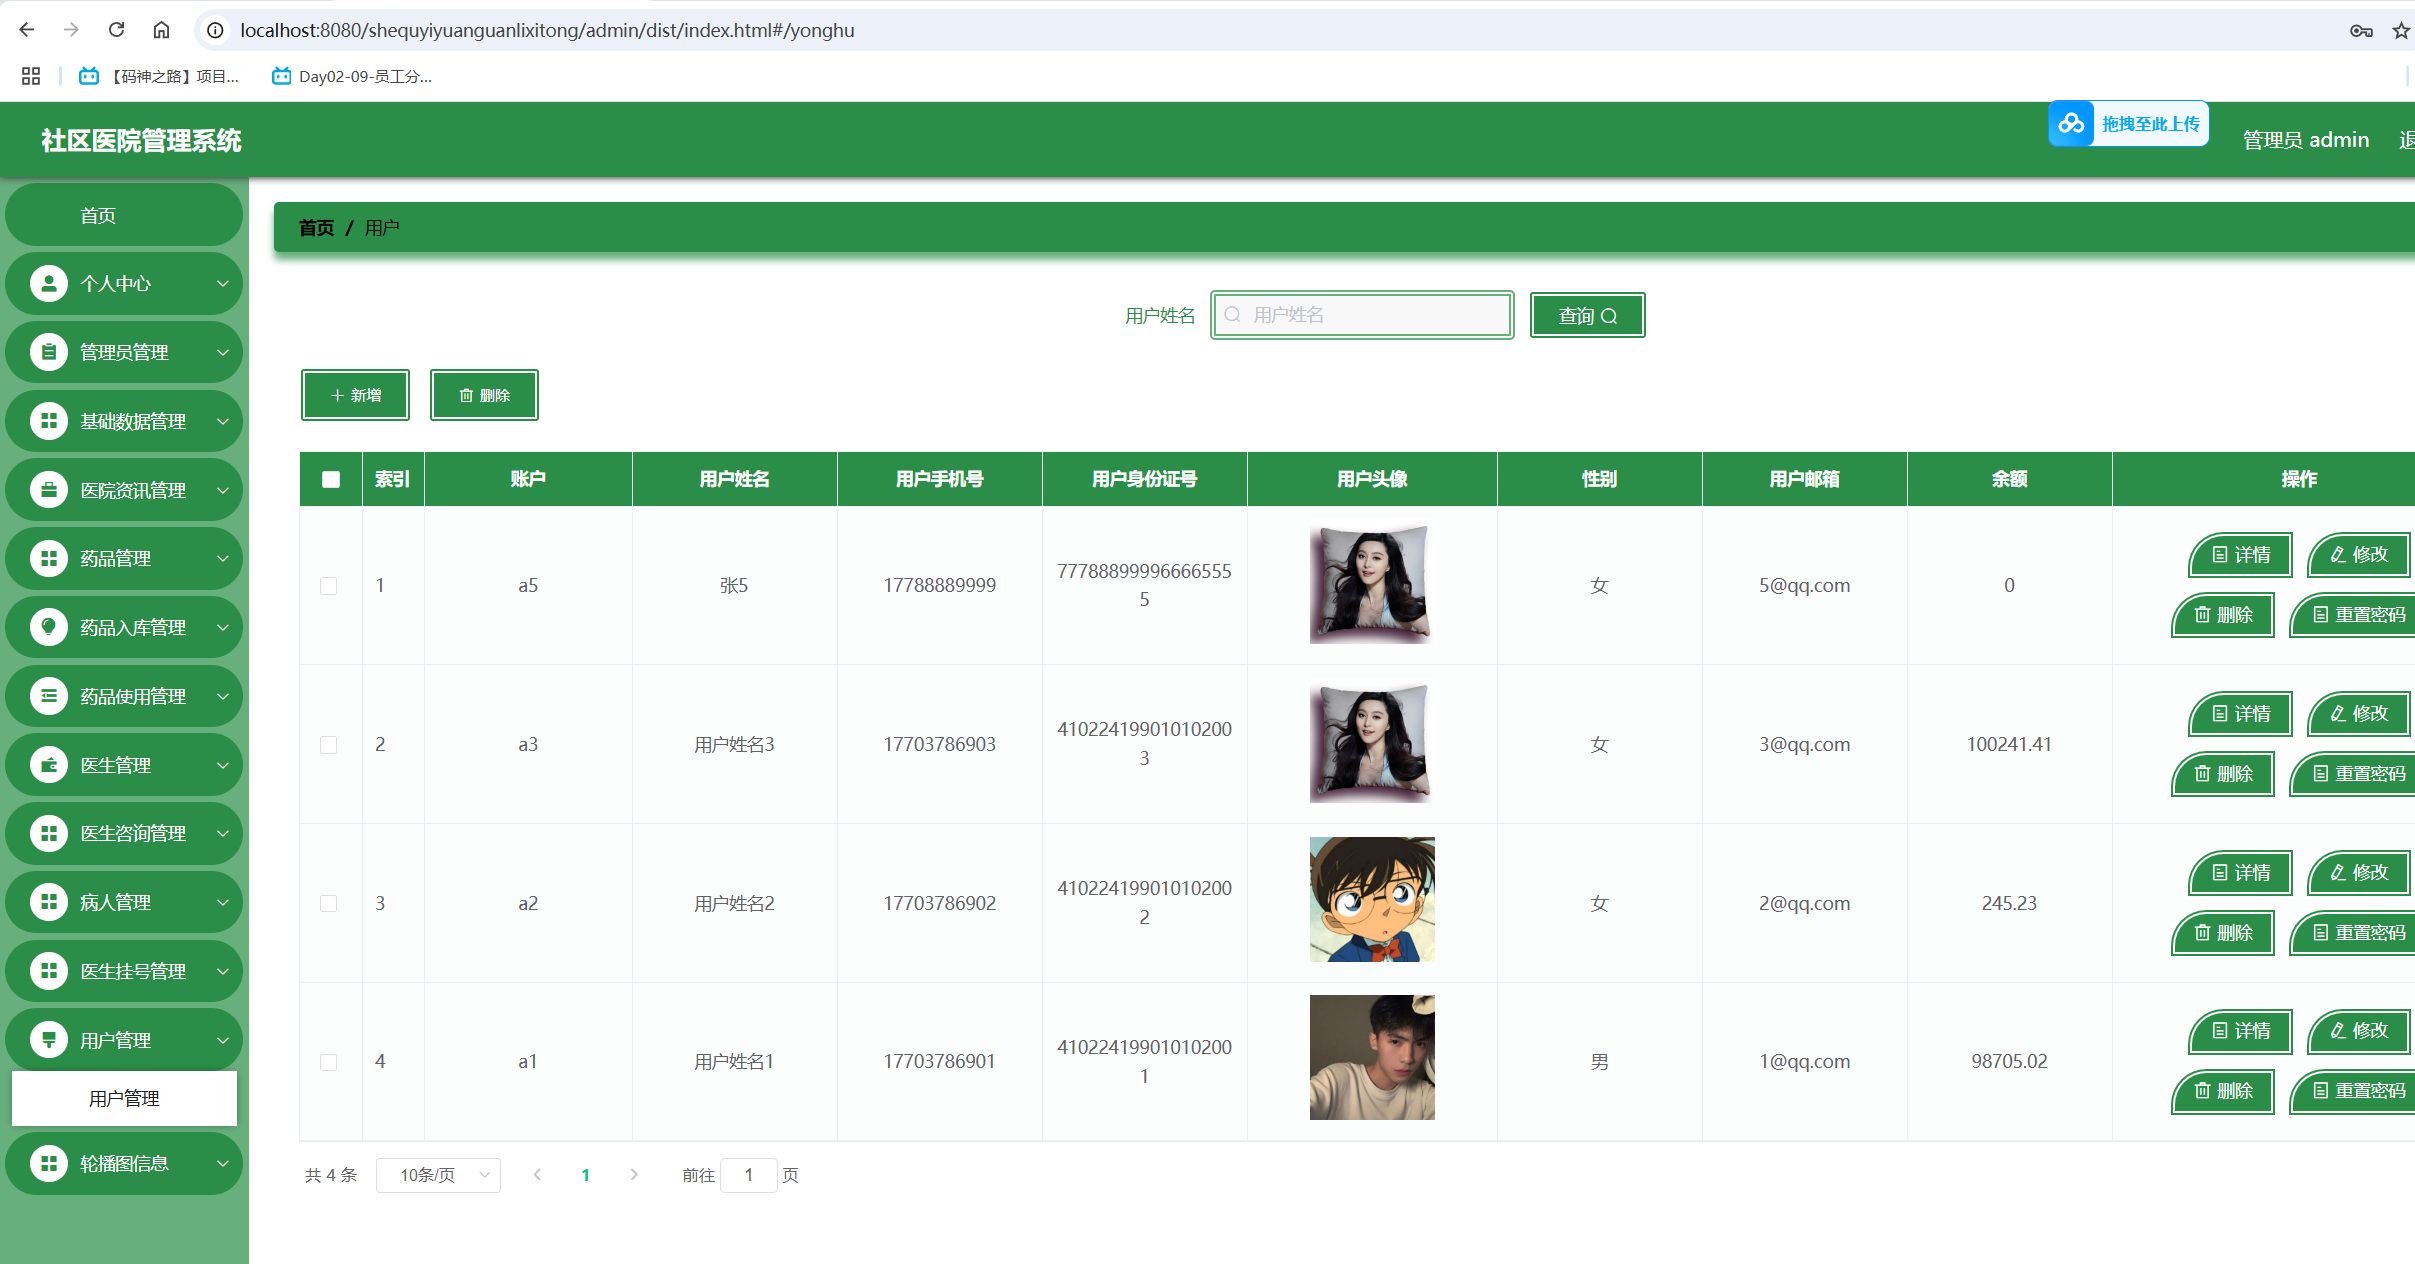Click the 医生管理 wallet icon
2415x1264 pixels.
(48, 765)
